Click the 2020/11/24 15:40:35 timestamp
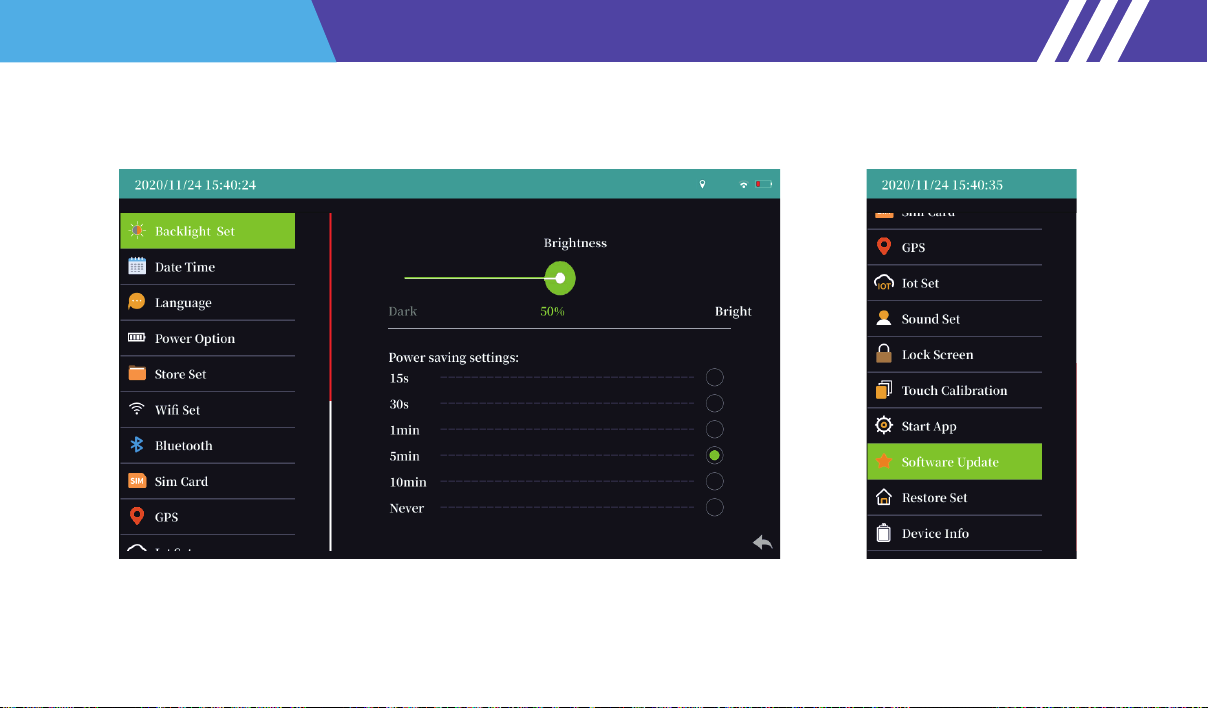1208x708 pixels. point(943,184)
